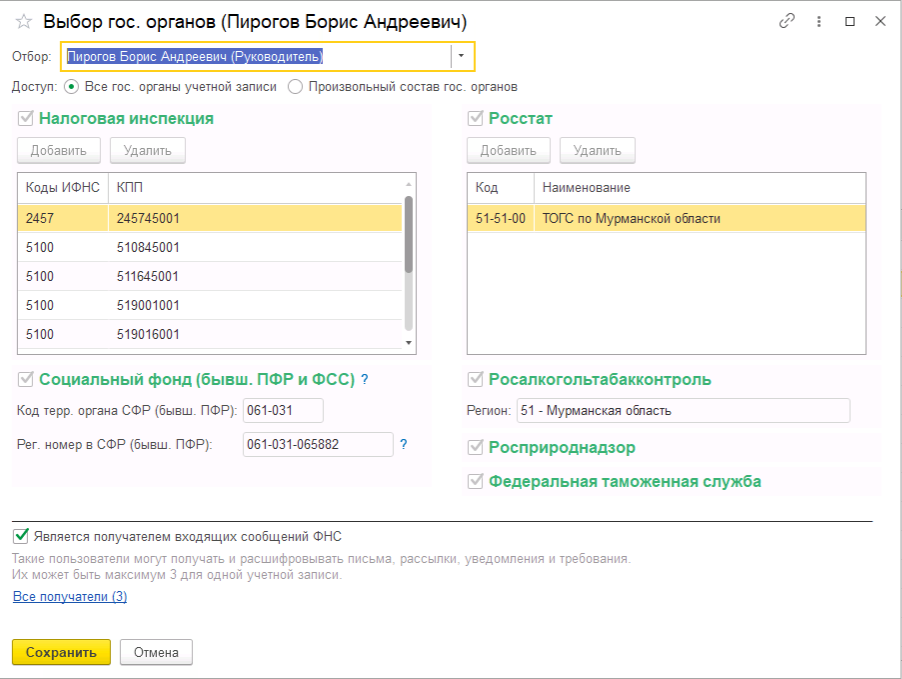Click the Отмена button
The image size is (902, 679).
click(156, 653)
